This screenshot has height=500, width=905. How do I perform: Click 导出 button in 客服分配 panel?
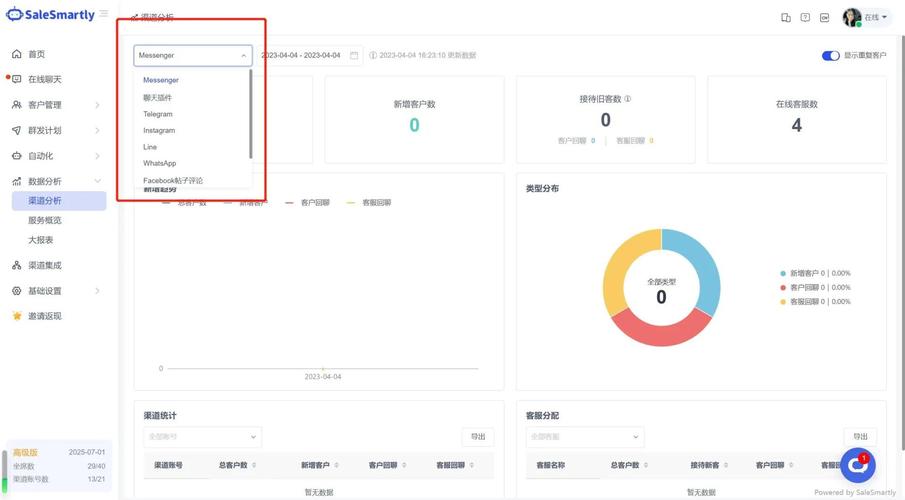point(860,437)
